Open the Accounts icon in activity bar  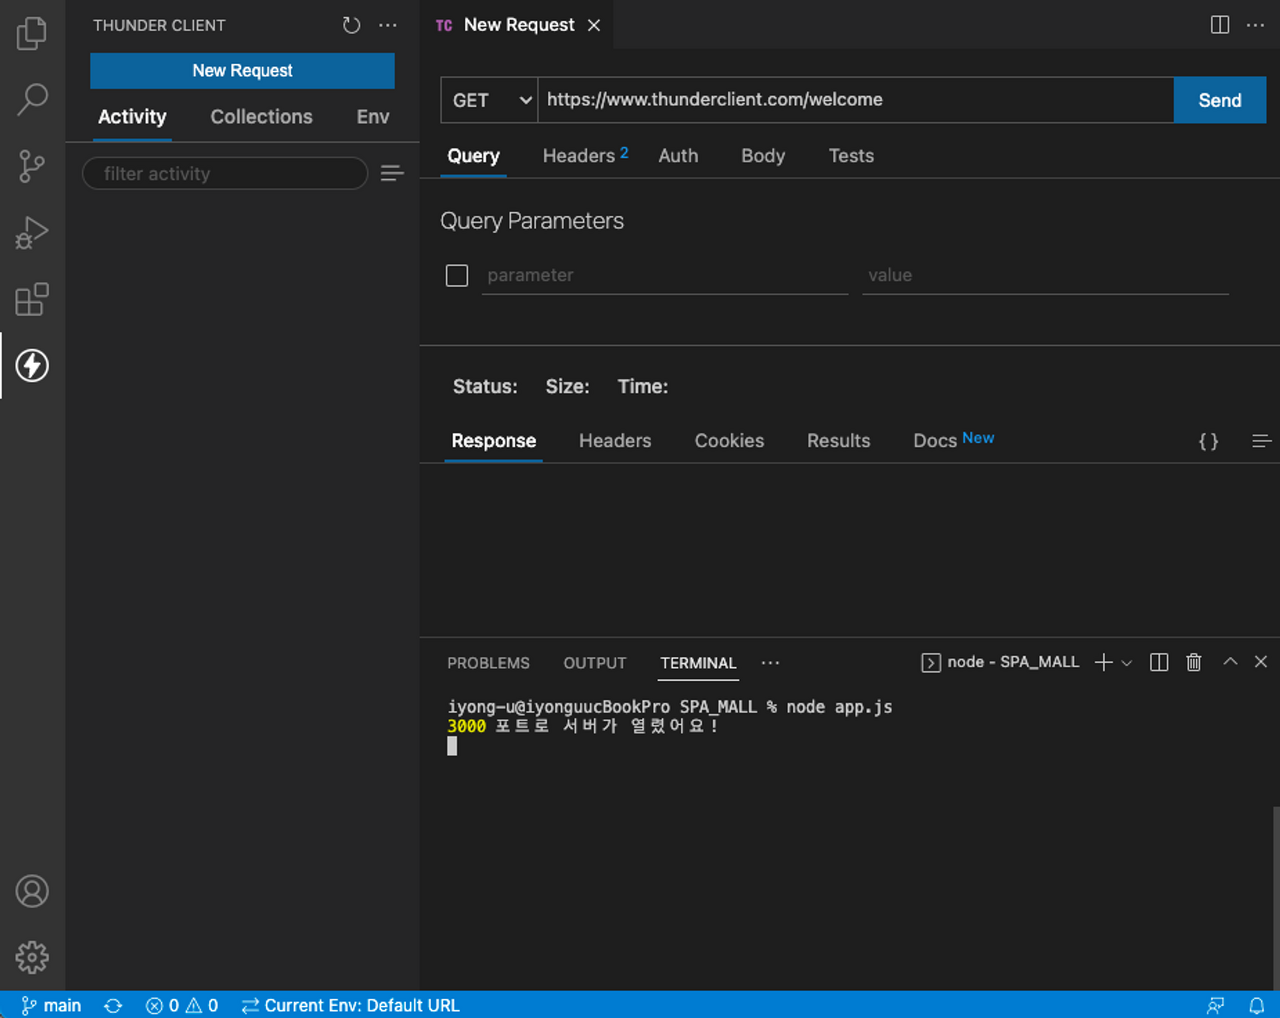pyautogui.click(x=32, y=891)
